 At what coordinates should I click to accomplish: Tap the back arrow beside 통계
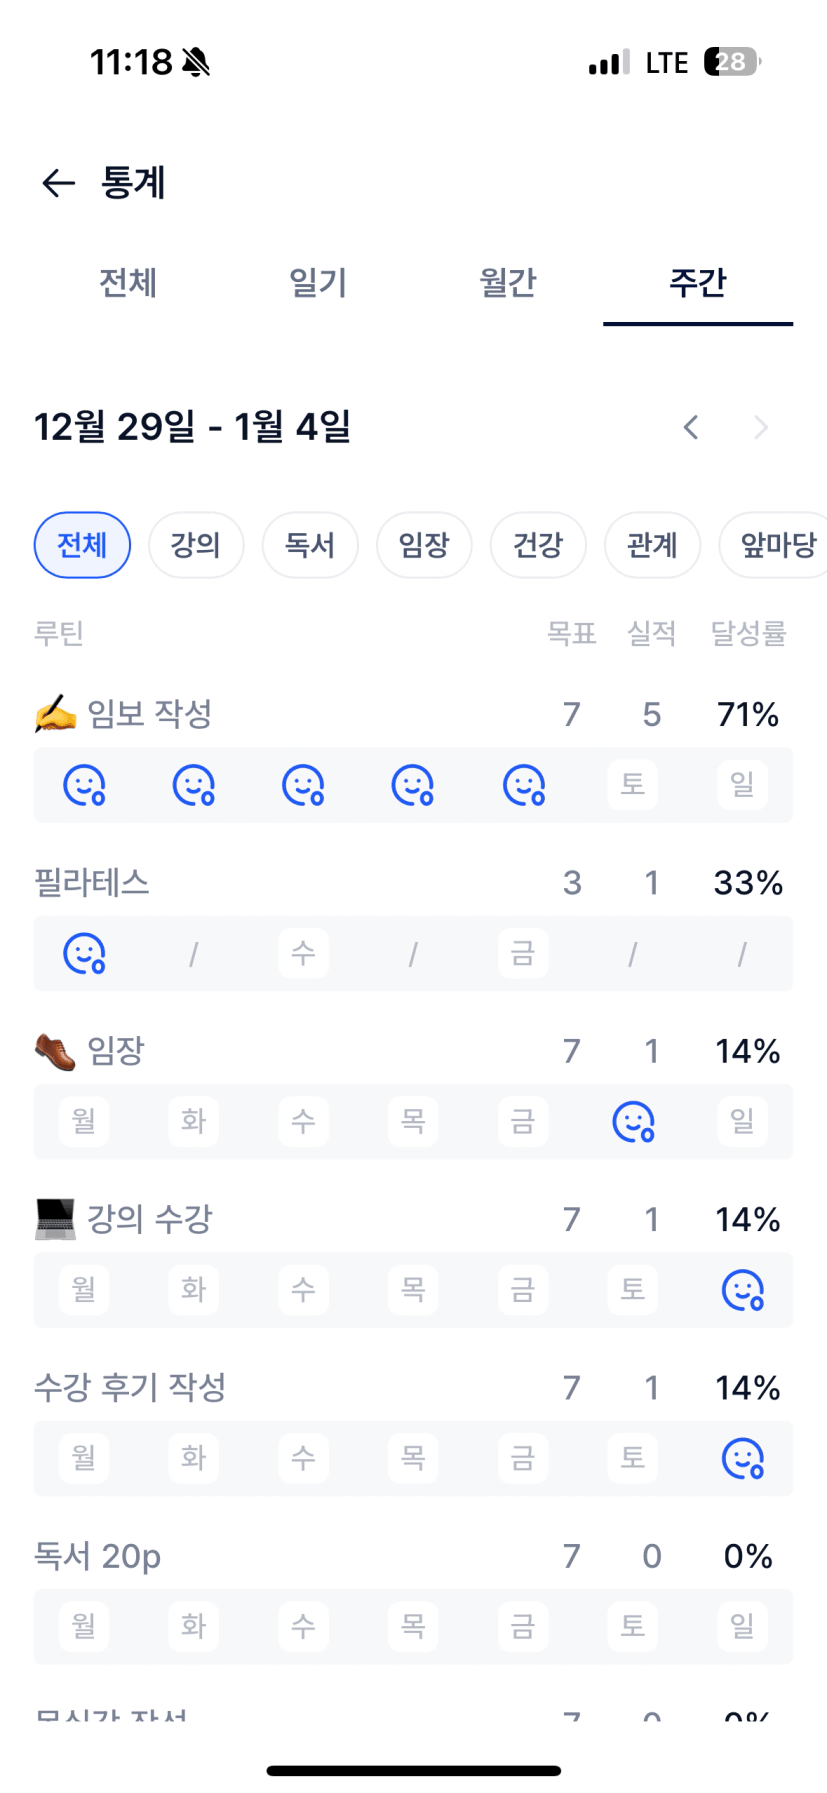point(59,183)
